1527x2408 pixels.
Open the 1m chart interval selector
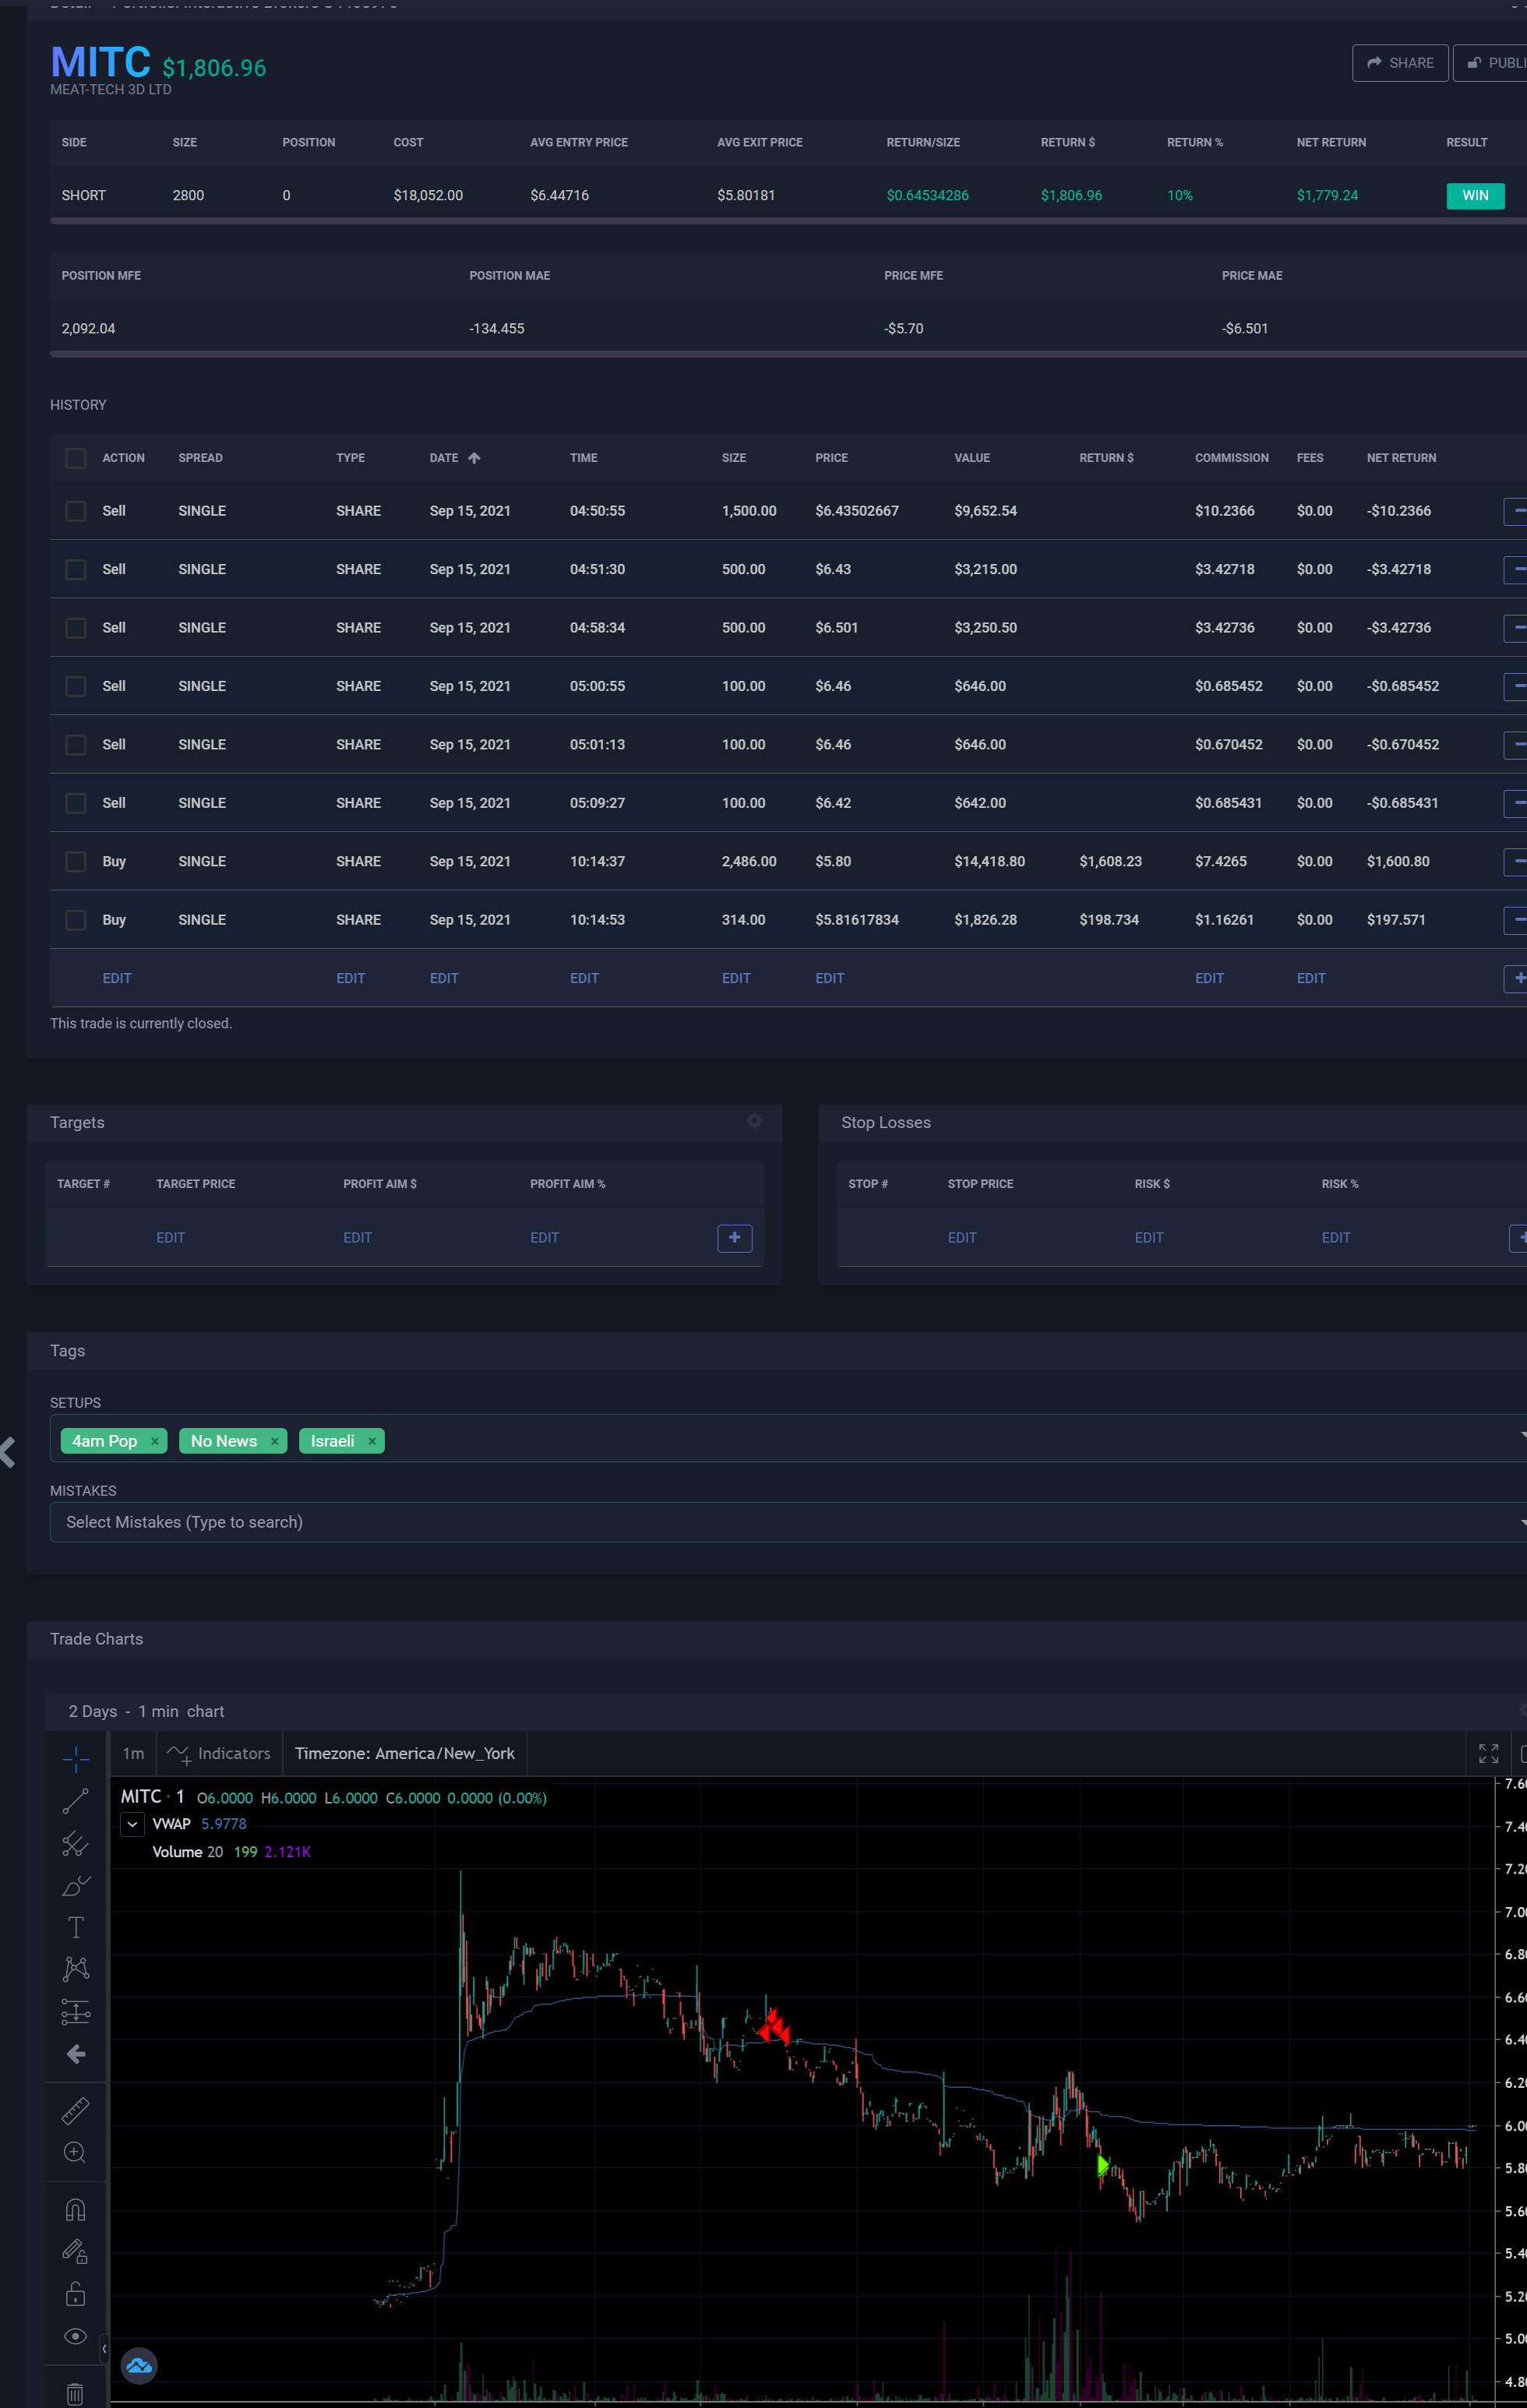click(x=133, y=1753)
